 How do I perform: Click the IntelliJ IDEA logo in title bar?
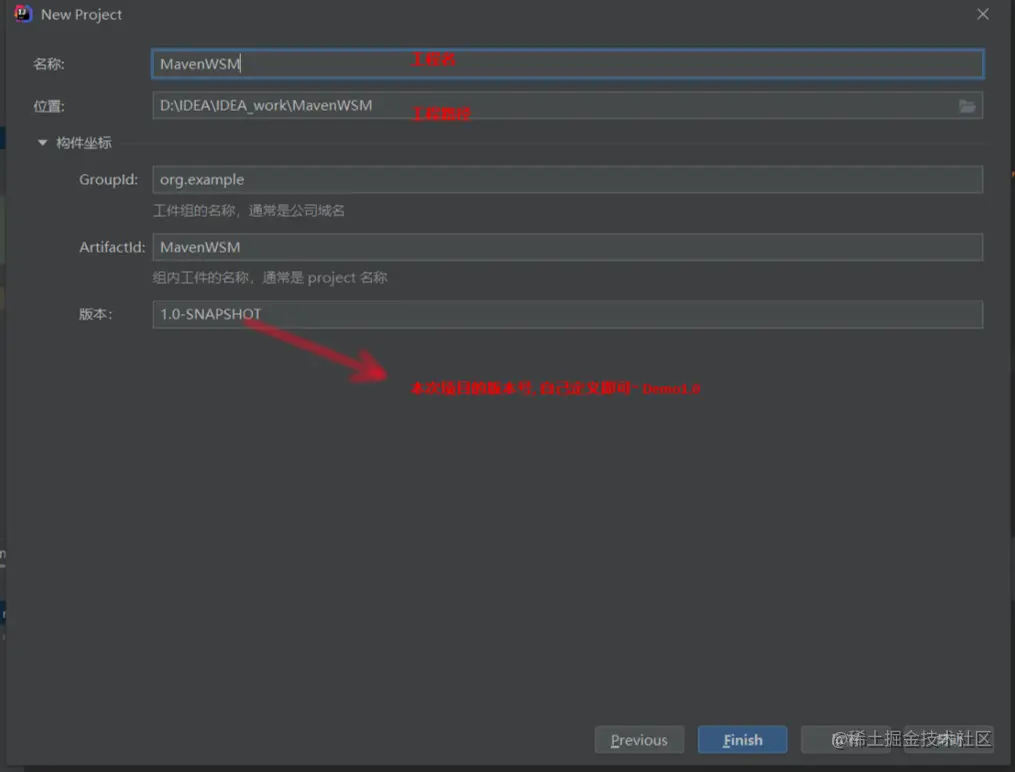click(23, 14)
